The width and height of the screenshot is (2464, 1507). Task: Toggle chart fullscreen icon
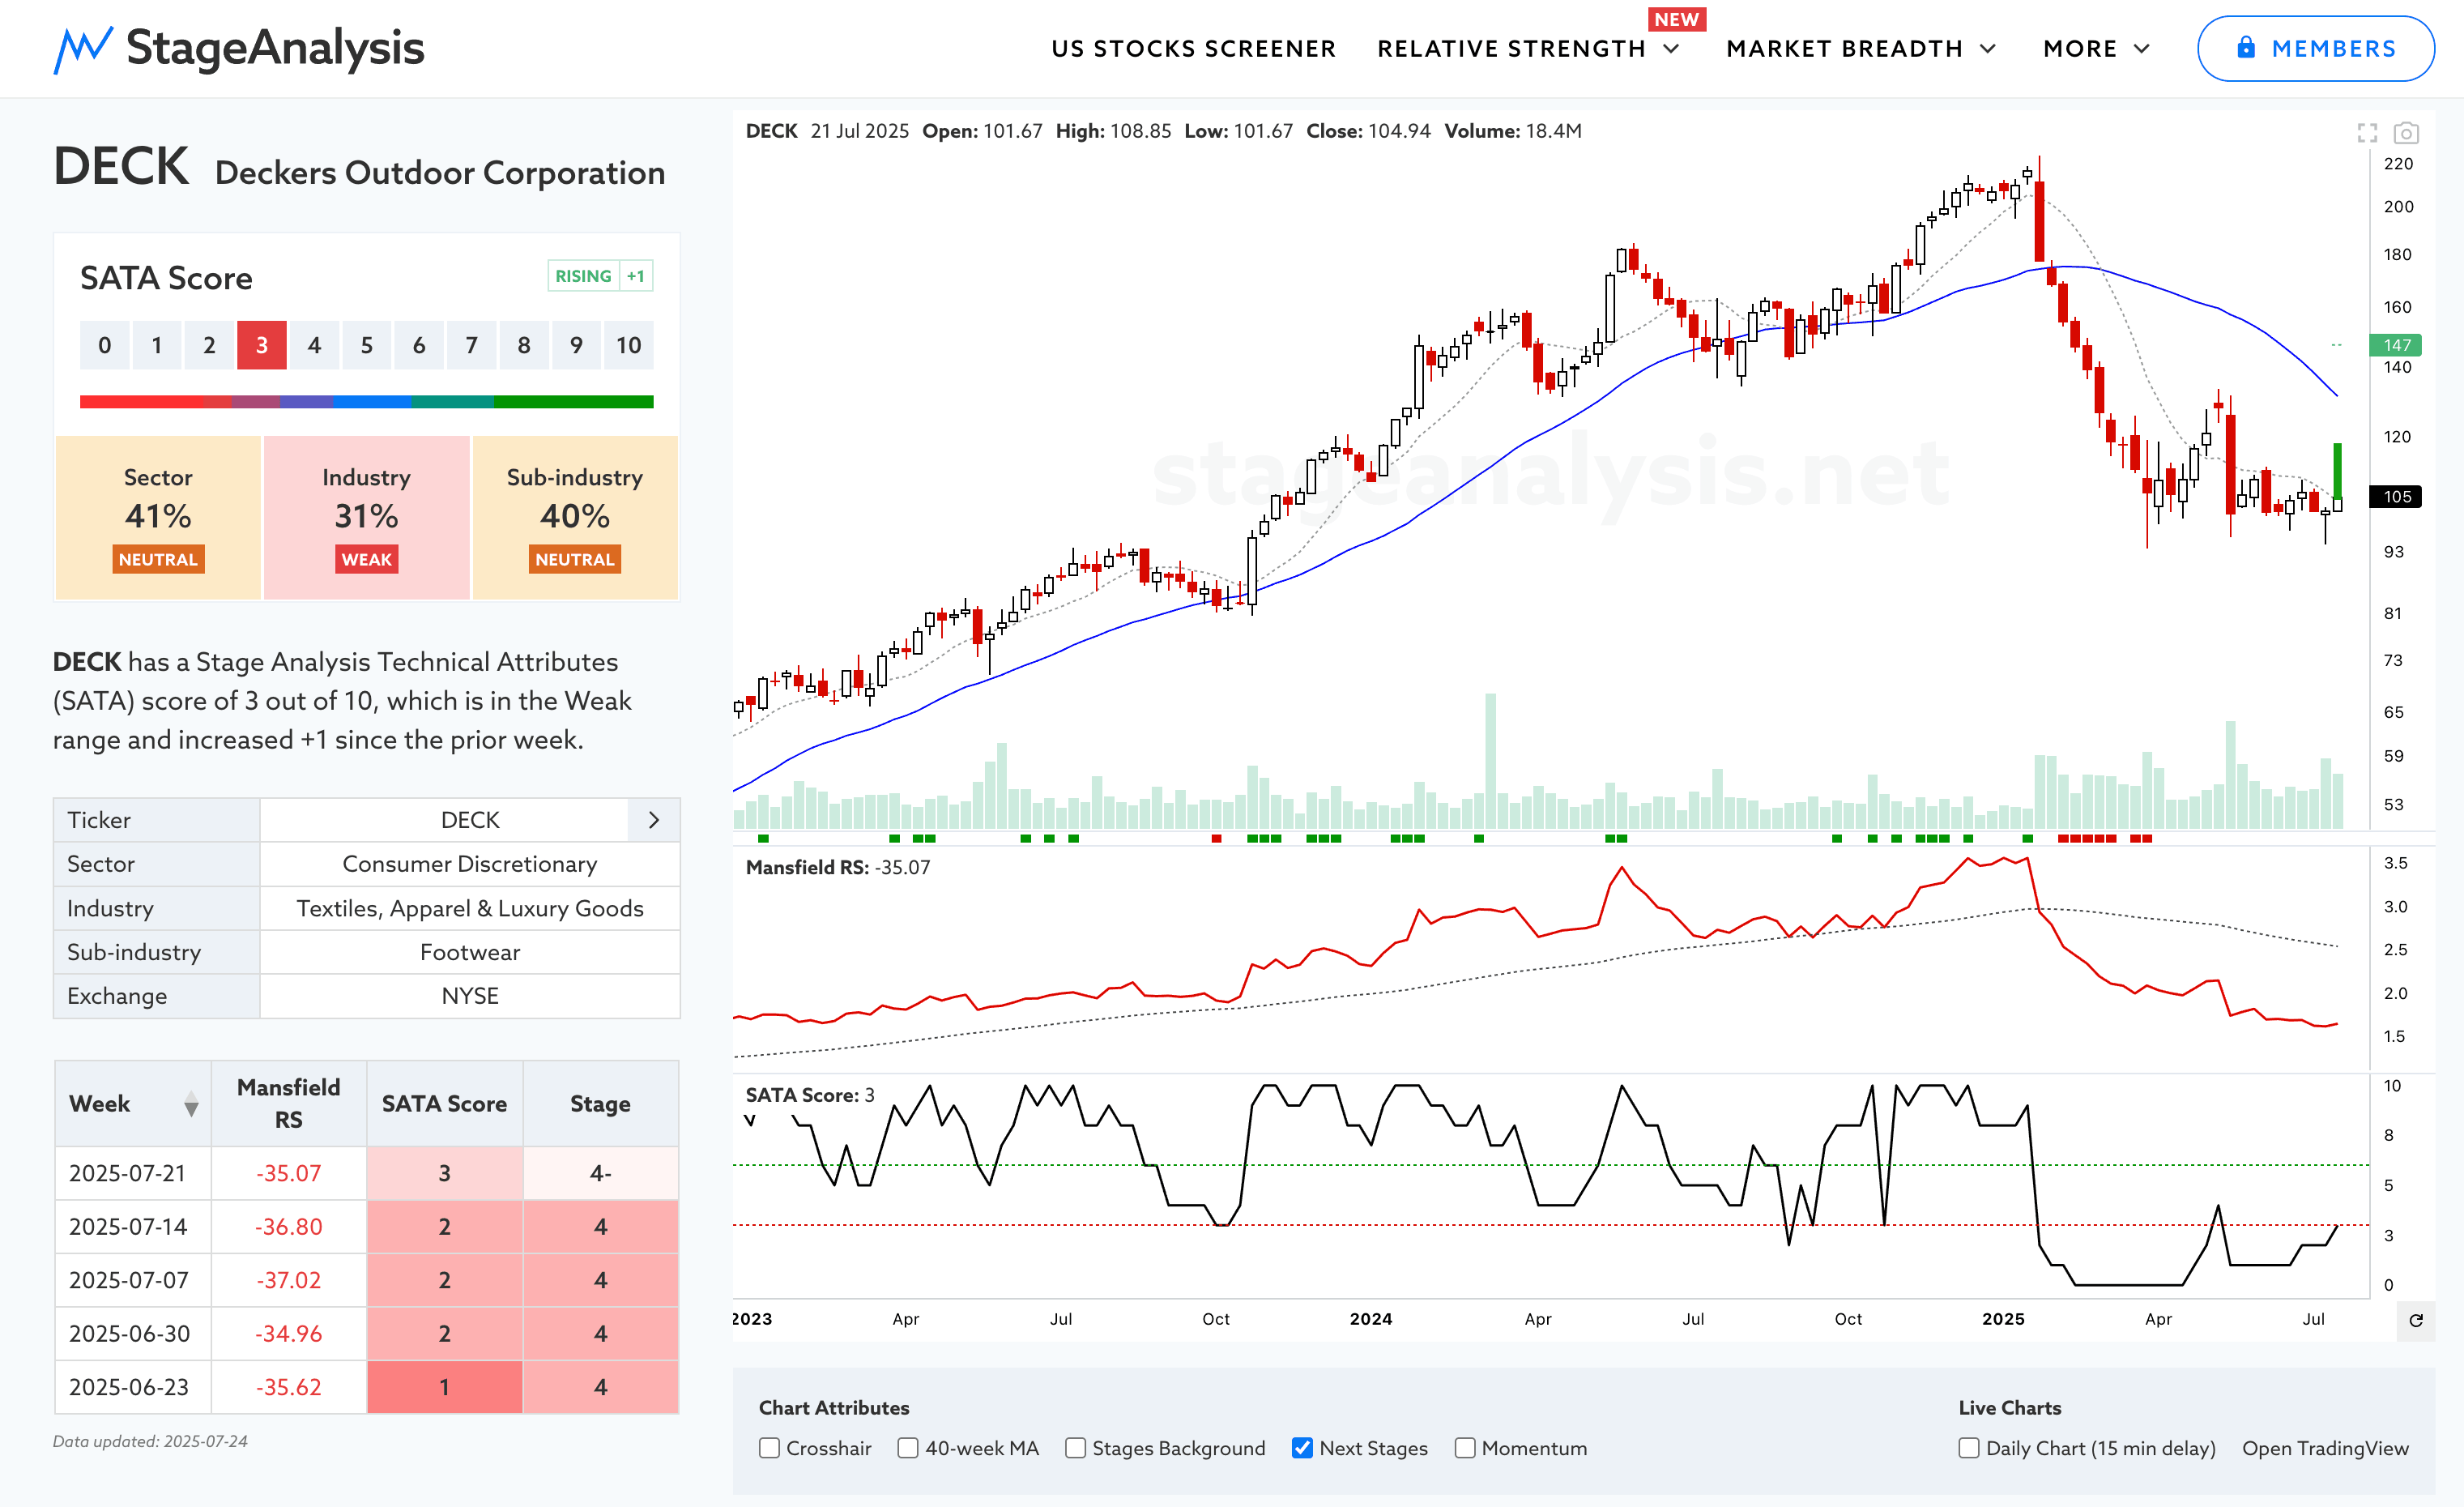coord(2367,132)
